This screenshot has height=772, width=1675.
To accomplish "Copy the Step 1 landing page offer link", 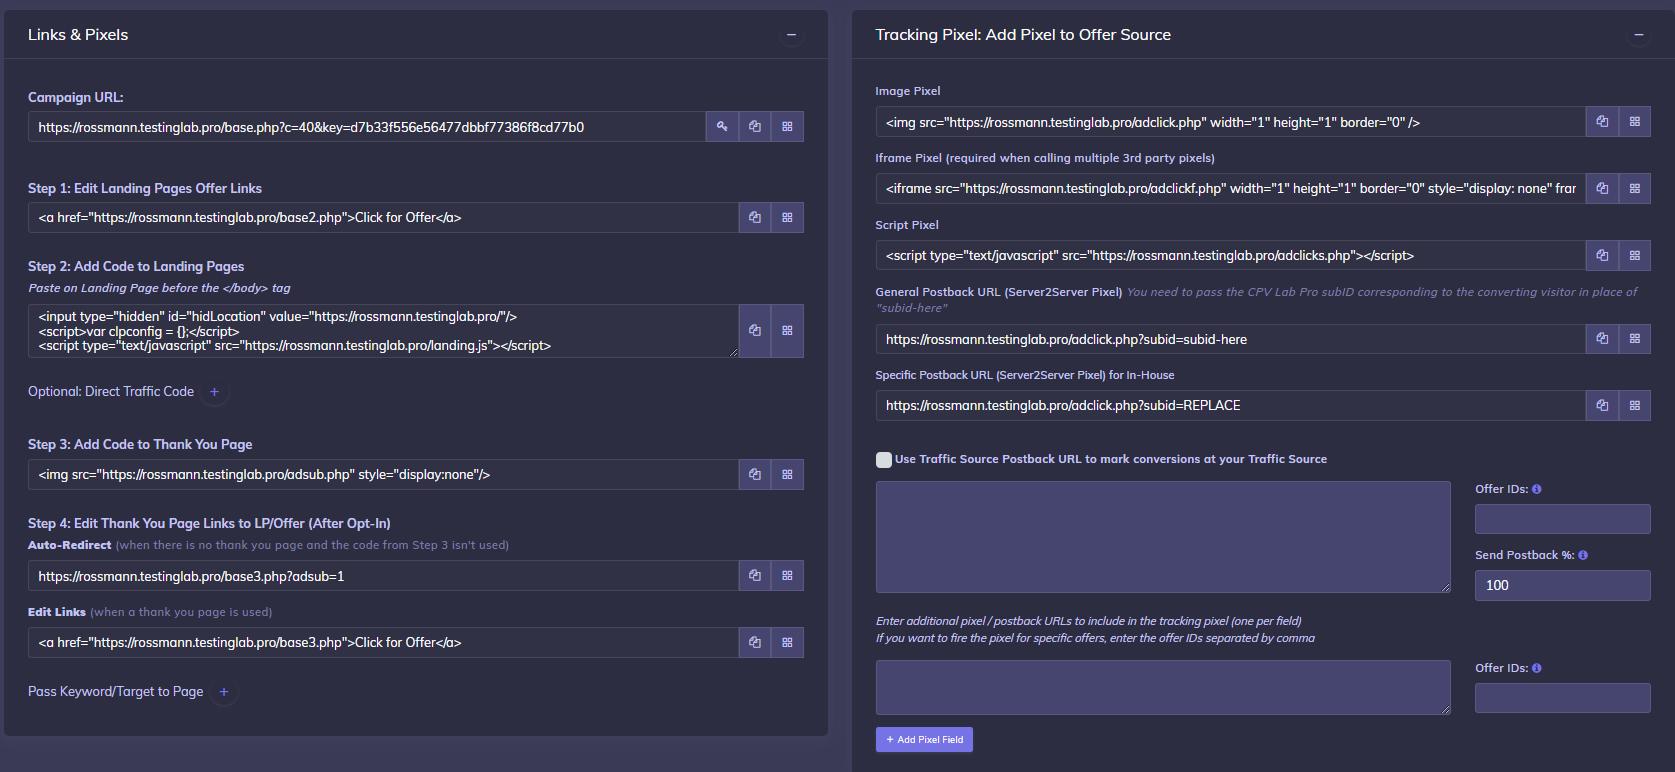I will click(x=755, y=218).
